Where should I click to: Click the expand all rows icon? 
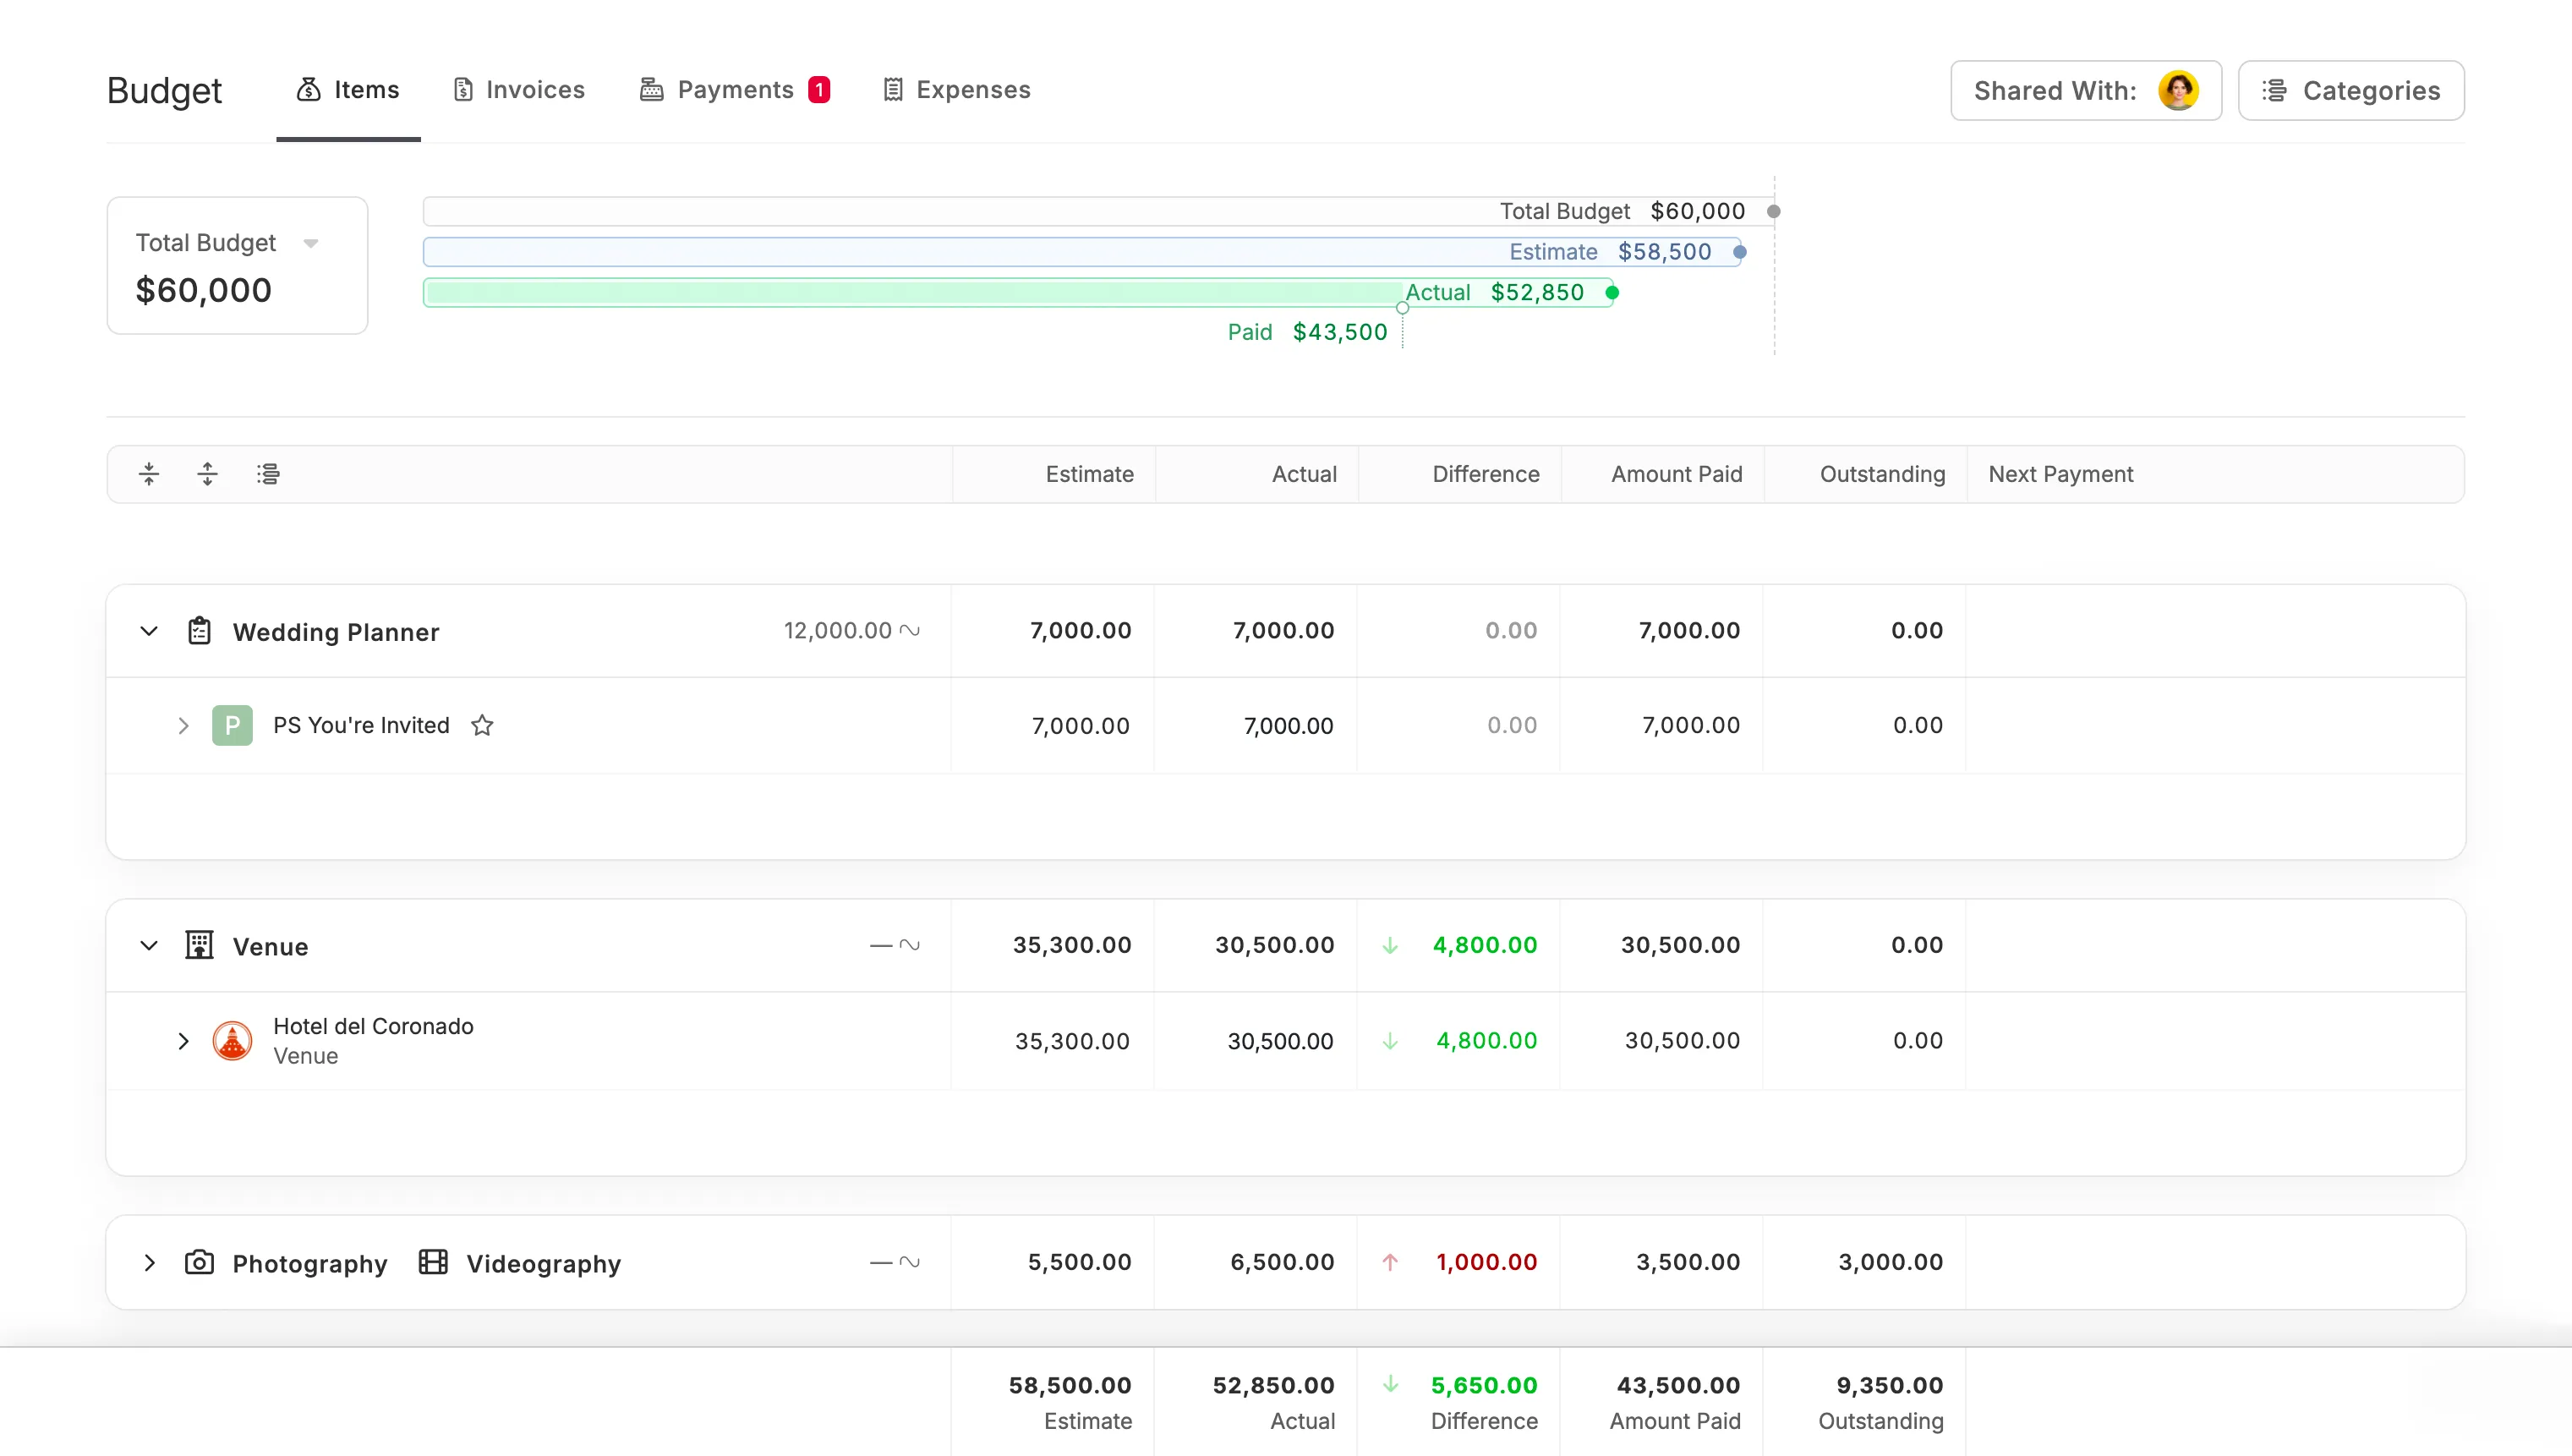click(207, 474)
